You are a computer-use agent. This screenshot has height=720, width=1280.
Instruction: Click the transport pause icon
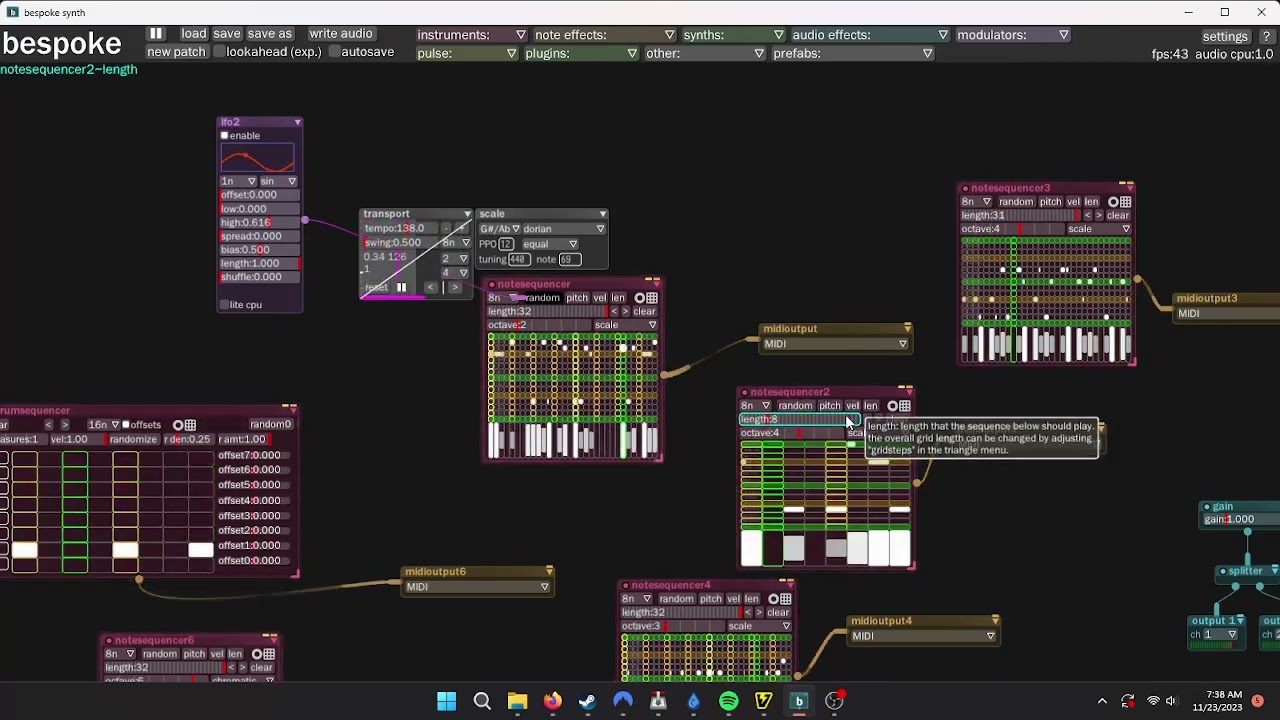(401, 288)
